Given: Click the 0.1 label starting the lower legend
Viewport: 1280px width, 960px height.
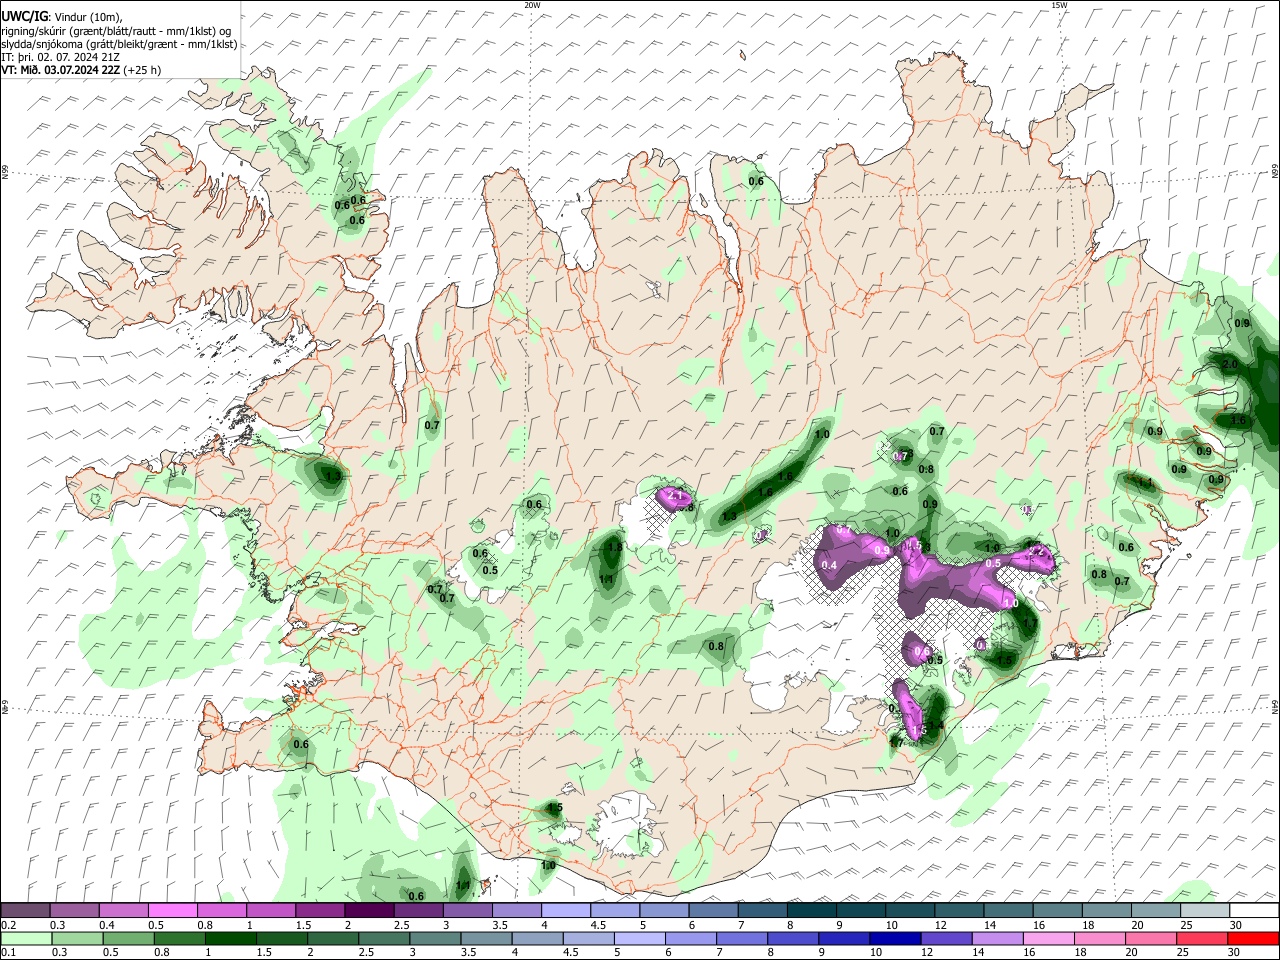Looking at the screenshot, I should (8, 952).
